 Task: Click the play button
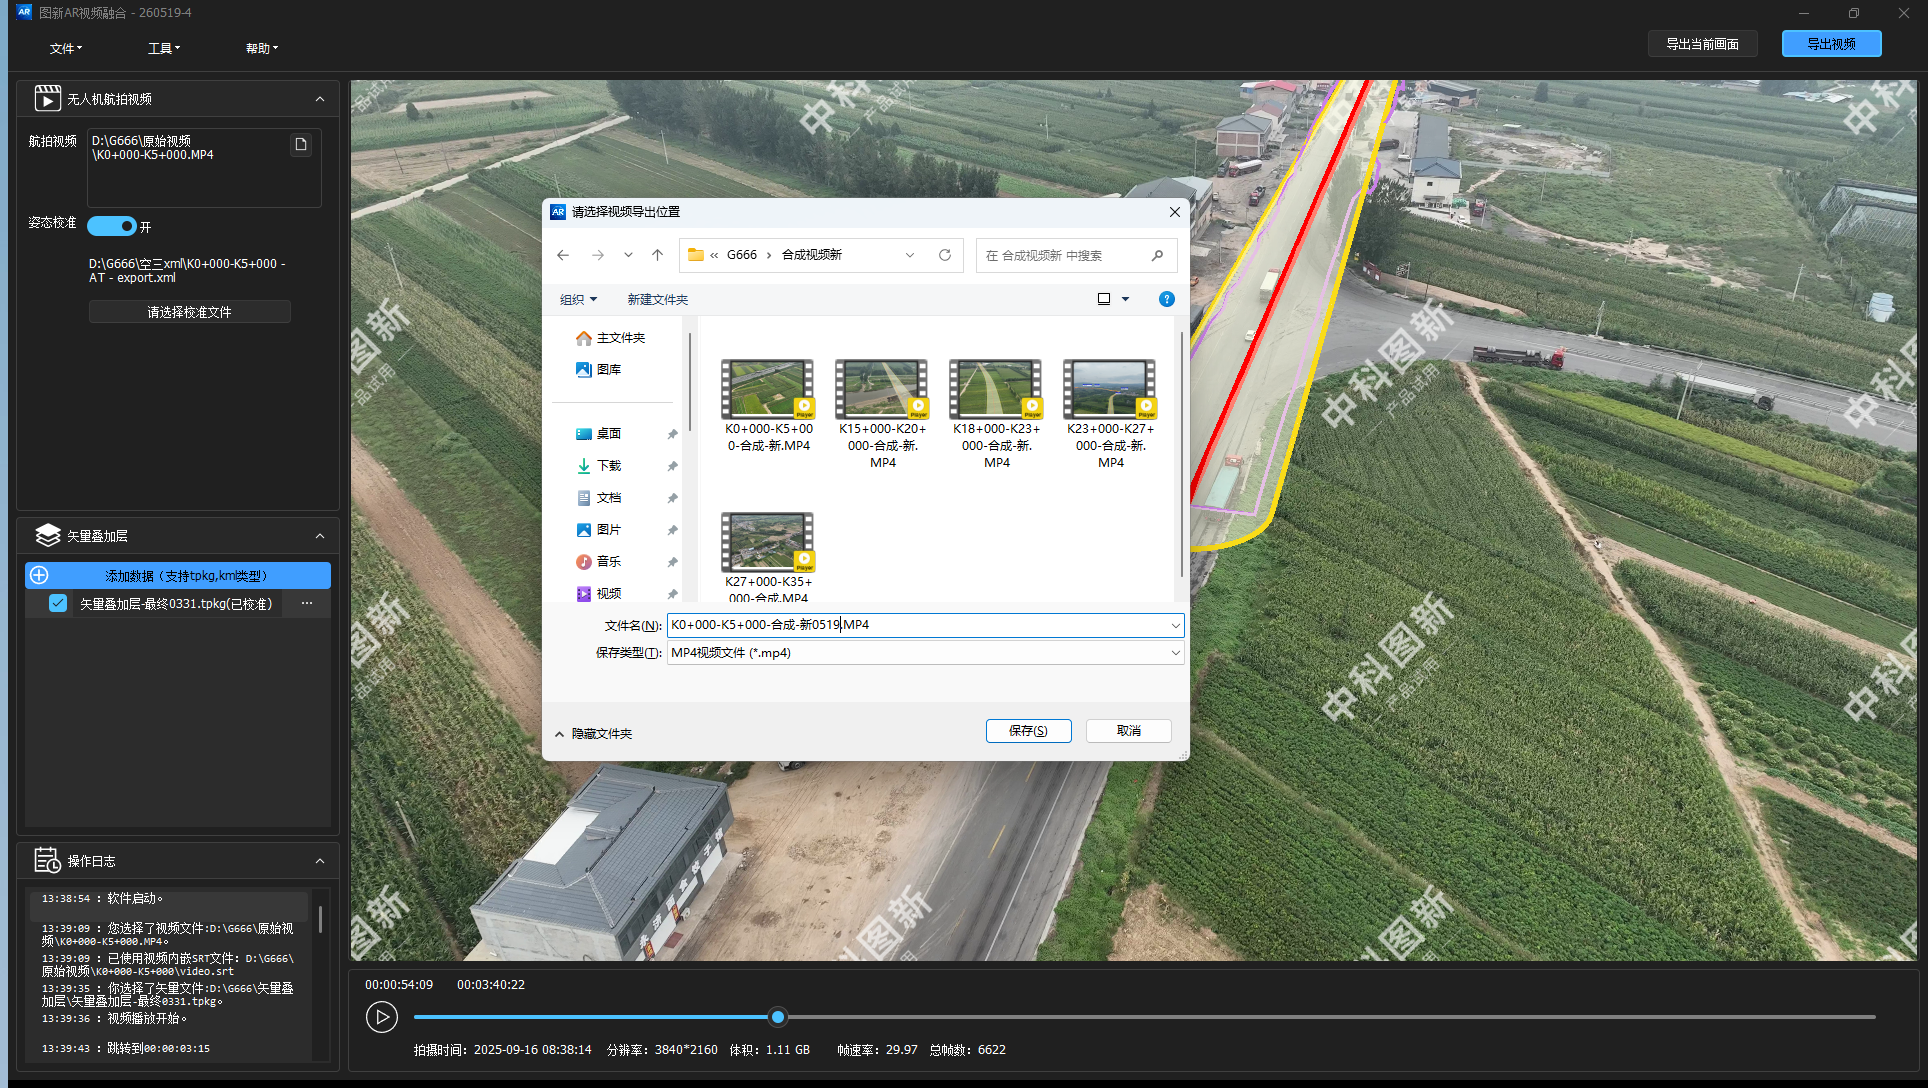pos(381,1017)
